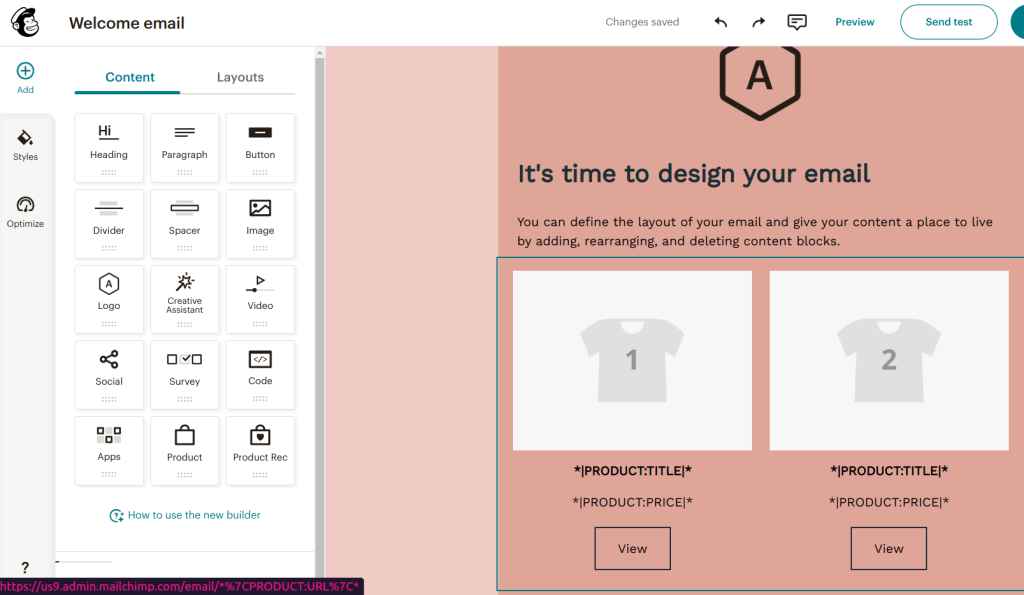1024x595 pixels.
Task: Click the question mark help icon
Action: coord(25,567)
